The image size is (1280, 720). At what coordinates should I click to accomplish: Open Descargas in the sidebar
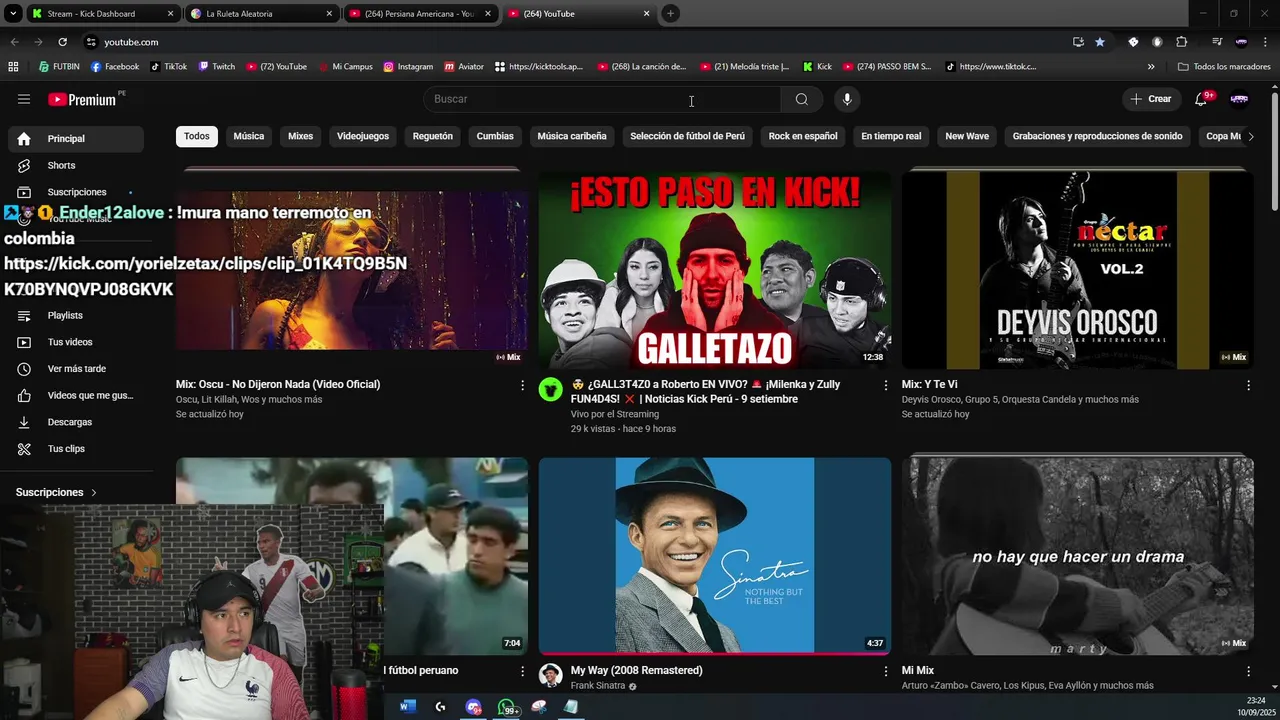pos(76,422)
